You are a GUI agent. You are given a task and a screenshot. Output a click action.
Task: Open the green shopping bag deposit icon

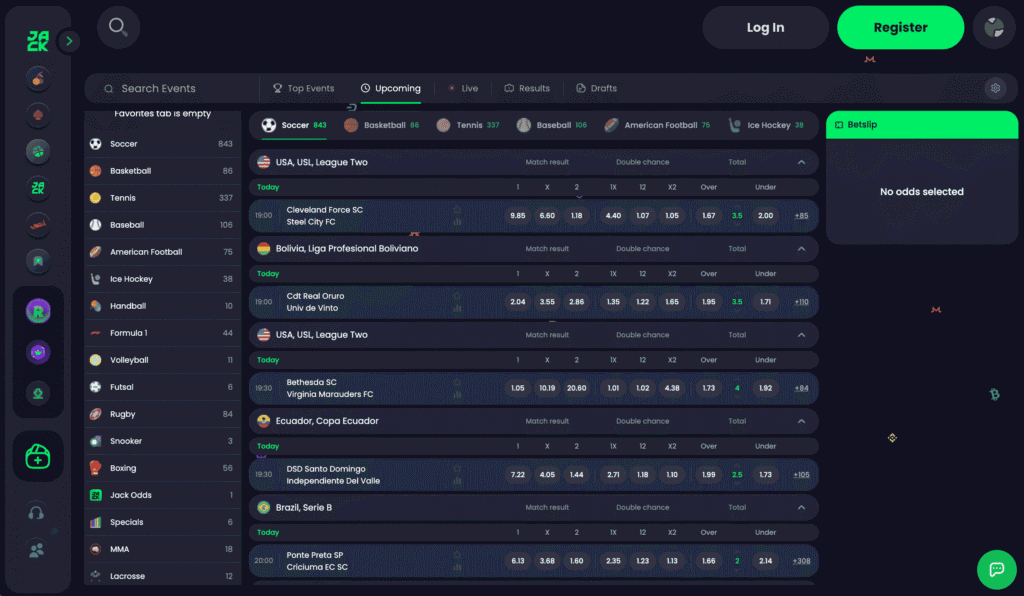click(38, 456)
